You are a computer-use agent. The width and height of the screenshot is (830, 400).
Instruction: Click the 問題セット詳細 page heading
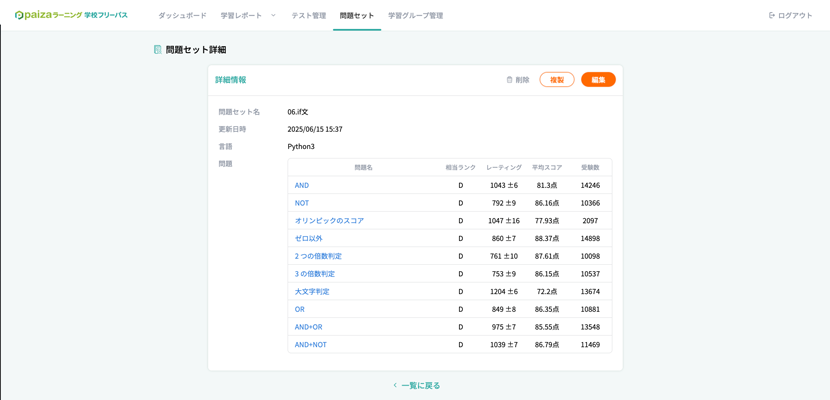tap(196, 50)
